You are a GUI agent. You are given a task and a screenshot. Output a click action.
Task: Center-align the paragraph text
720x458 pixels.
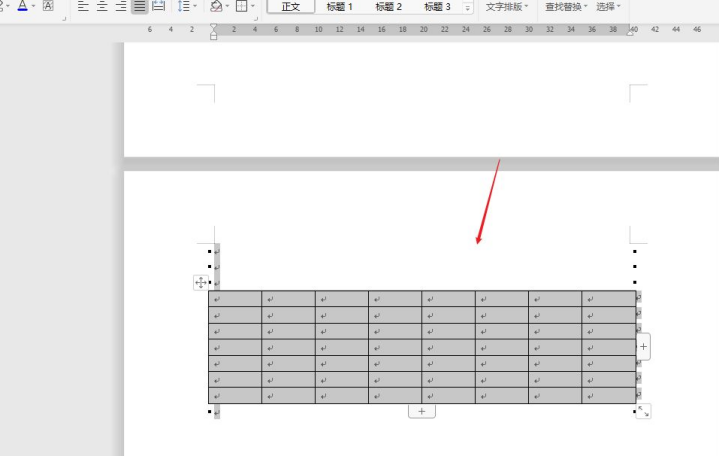(x=102, y=6)
